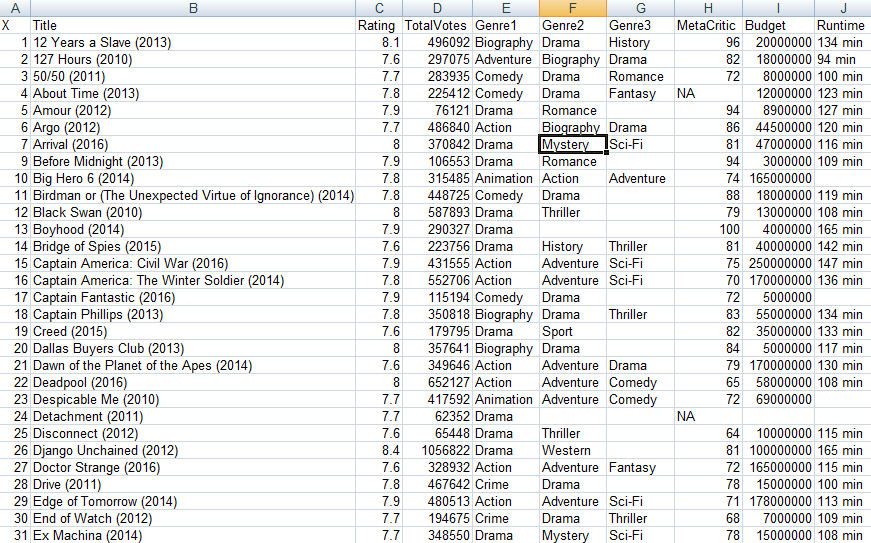This screenshot has width=871, height=543.
Task: Click the NA MetaCritic cell for Detachment
Action: coord(708,416)
